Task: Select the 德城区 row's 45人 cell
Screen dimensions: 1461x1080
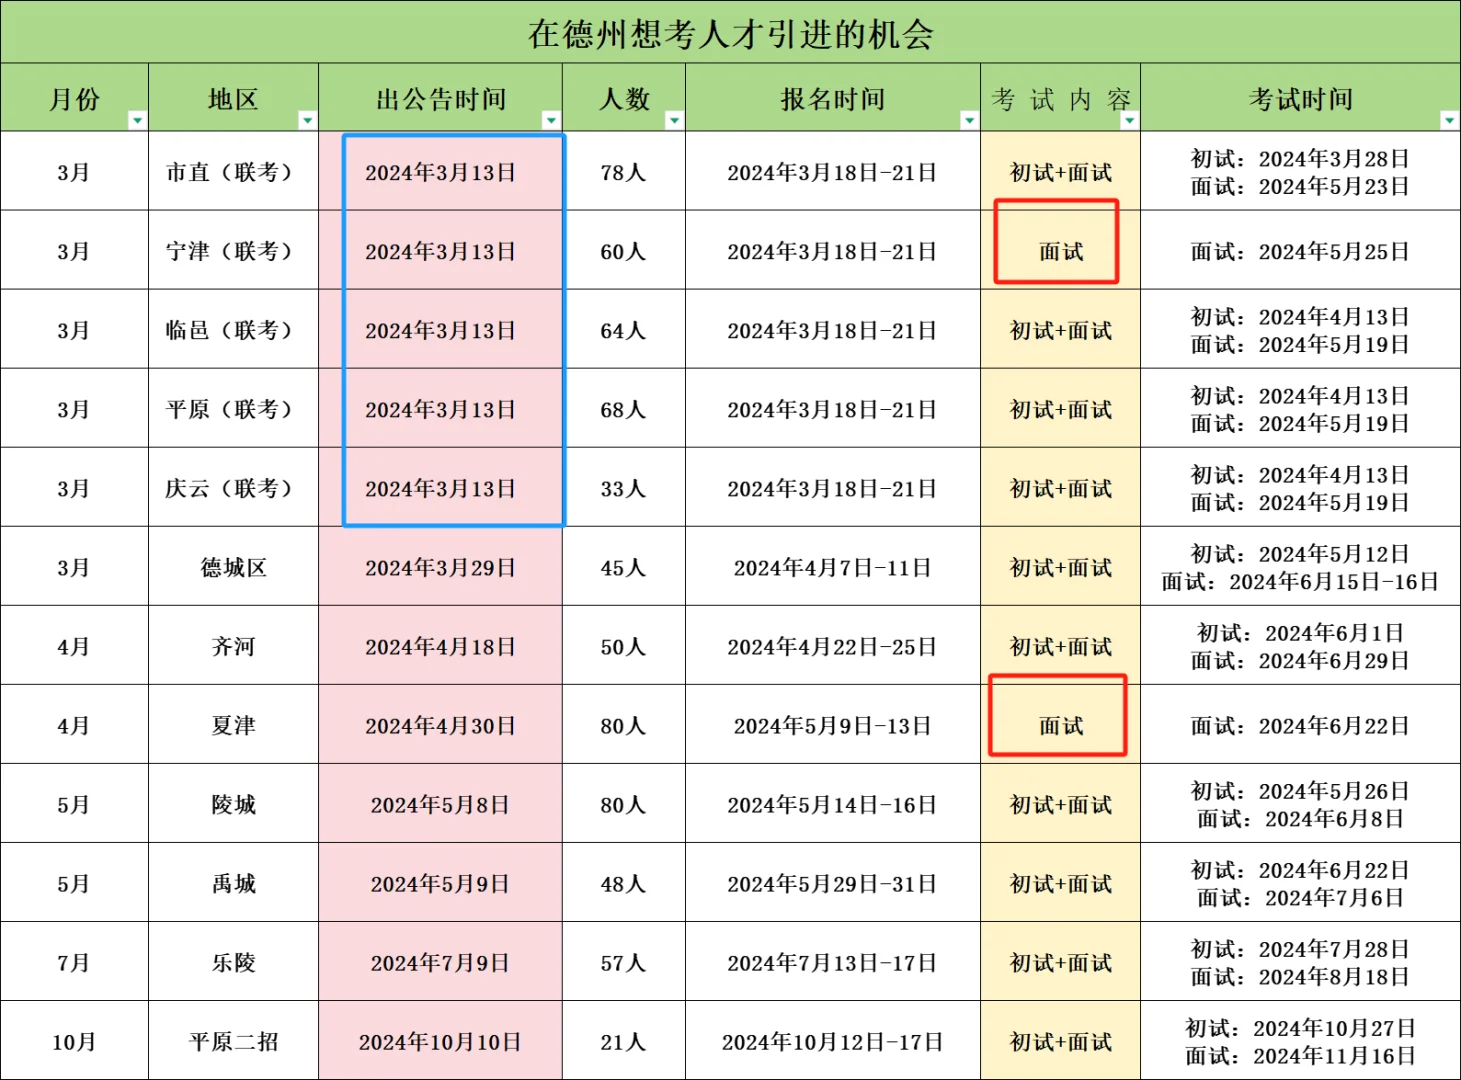Action: click(x=624, y=566)
